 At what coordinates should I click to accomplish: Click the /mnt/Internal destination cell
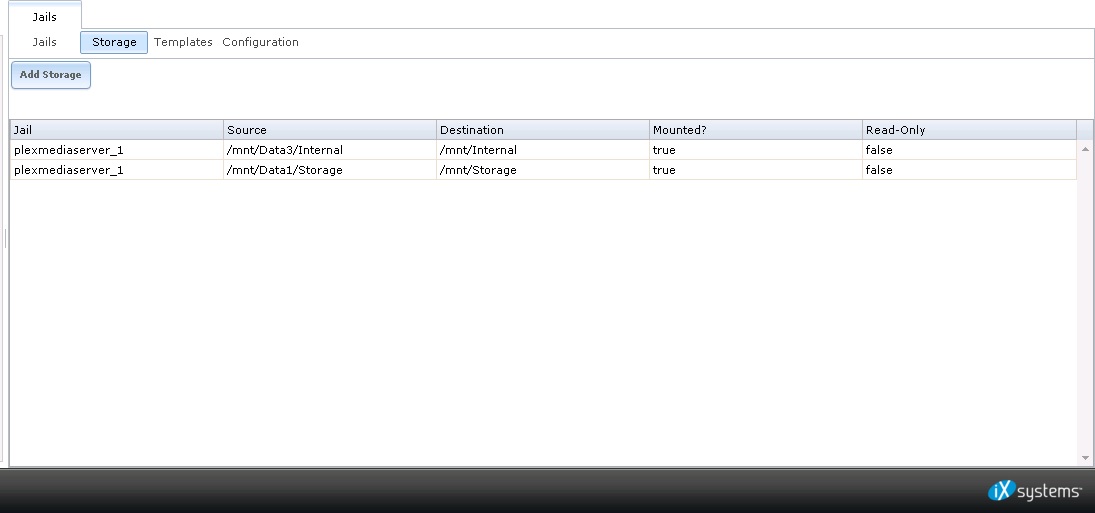[543, 150]
